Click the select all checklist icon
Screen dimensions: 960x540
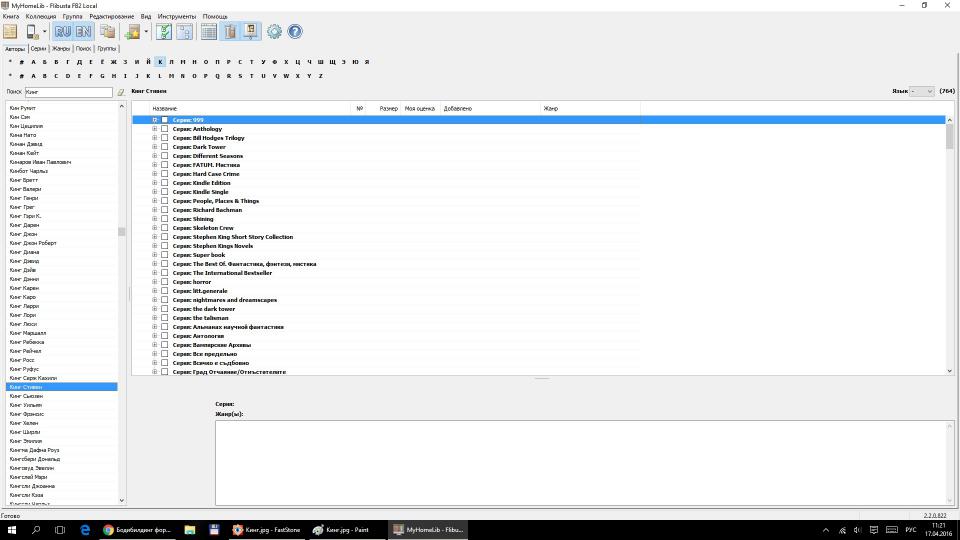[163, 32]
